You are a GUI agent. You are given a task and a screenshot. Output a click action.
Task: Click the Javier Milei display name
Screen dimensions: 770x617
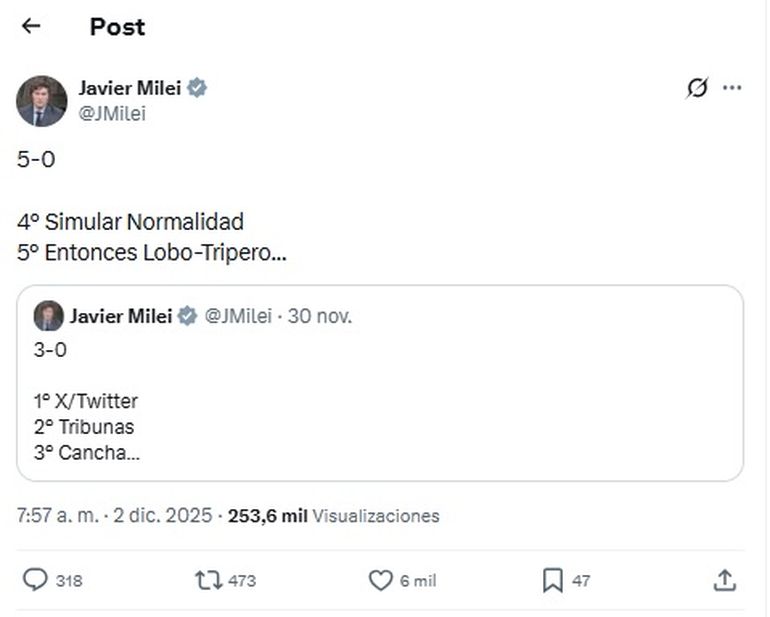click(130, 88)
